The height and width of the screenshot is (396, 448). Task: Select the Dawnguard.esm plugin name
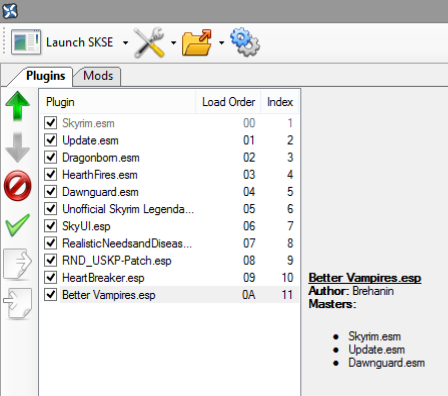[100, 192]
